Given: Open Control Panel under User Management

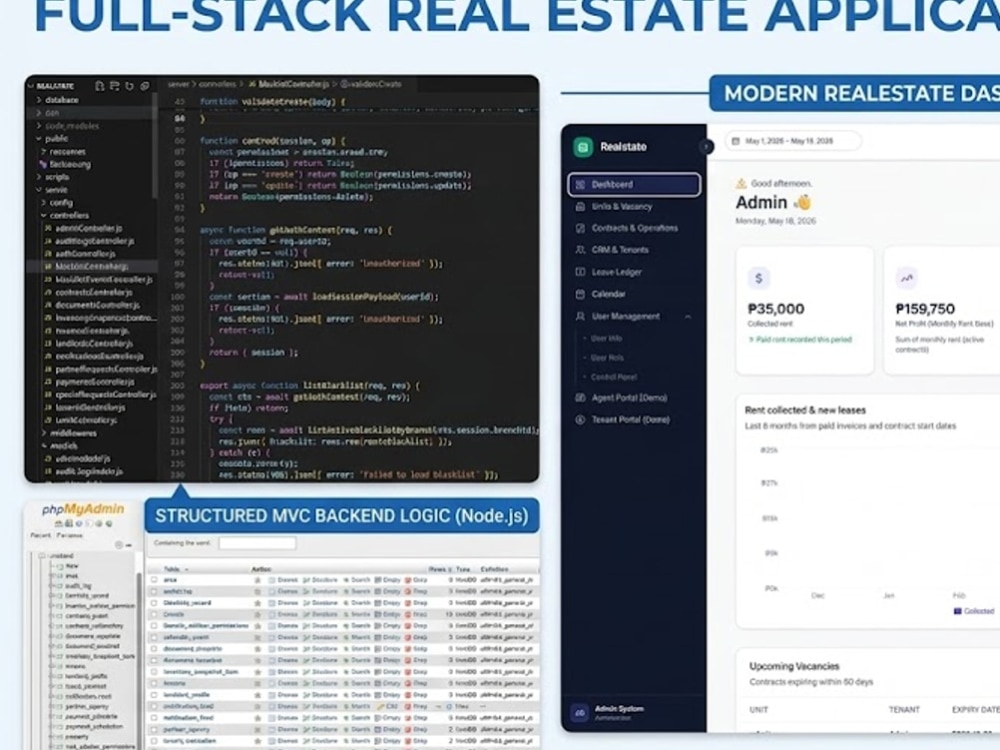Looking at the screenshot, I should pyautogui.click(x=614, y=377).
